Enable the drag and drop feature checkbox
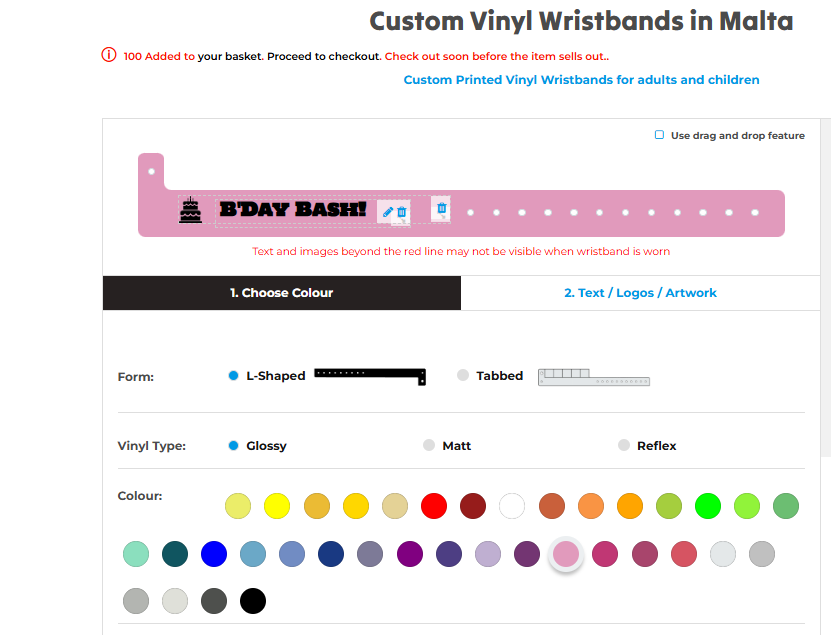 659,135
